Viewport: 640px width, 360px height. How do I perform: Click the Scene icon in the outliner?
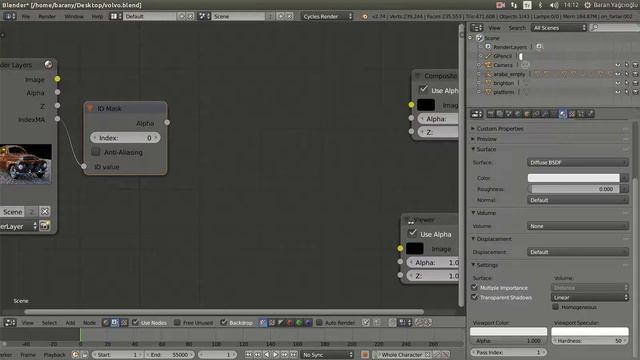(480, 38)
